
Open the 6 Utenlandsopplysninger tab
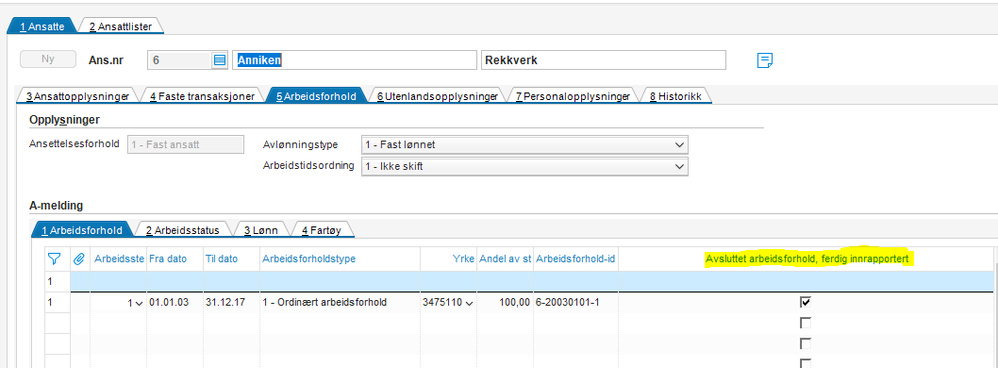[x=437, y=96]
